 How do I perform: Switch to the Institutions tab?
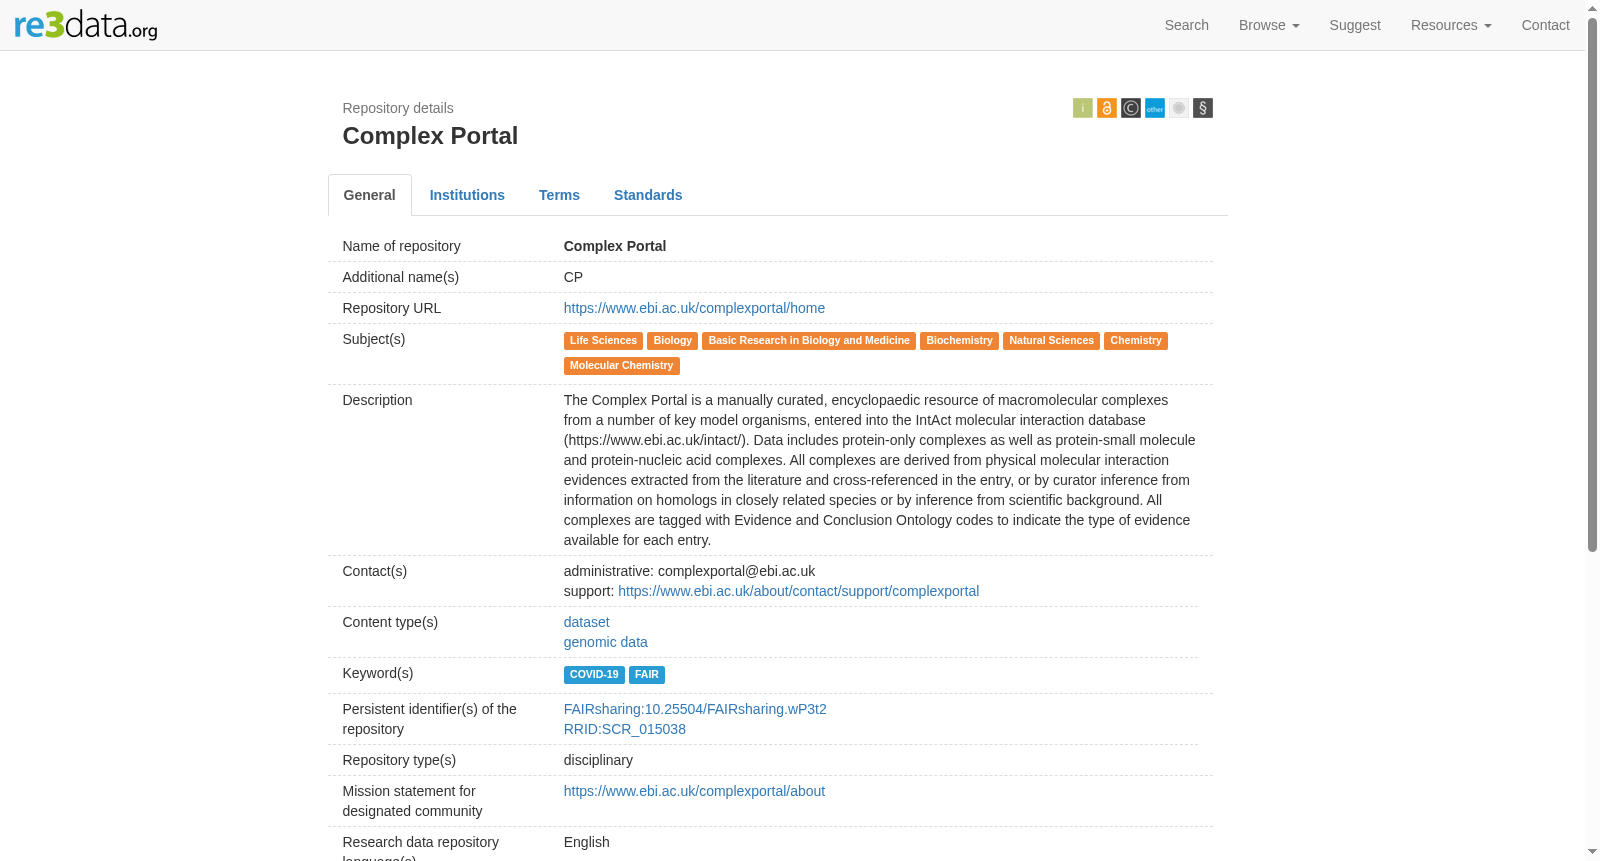[x=467, y=195]
